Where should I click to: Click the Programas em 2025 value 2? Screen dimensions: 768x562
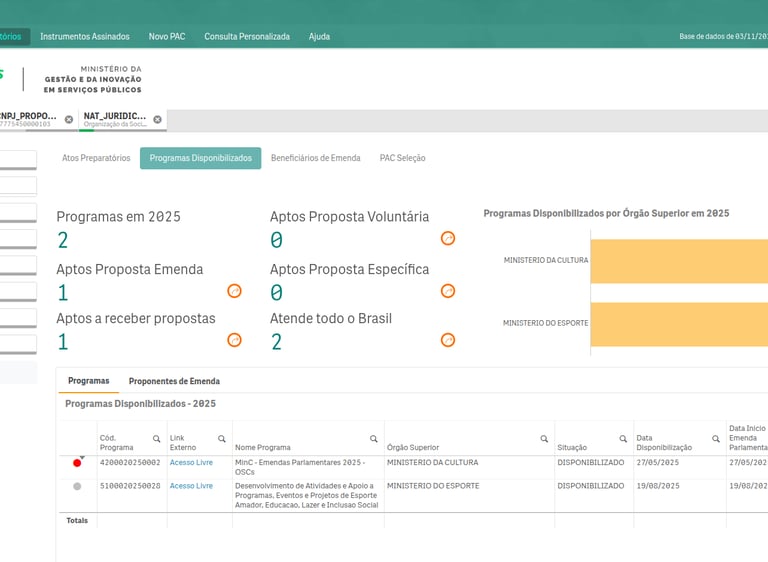click(63, 240)
